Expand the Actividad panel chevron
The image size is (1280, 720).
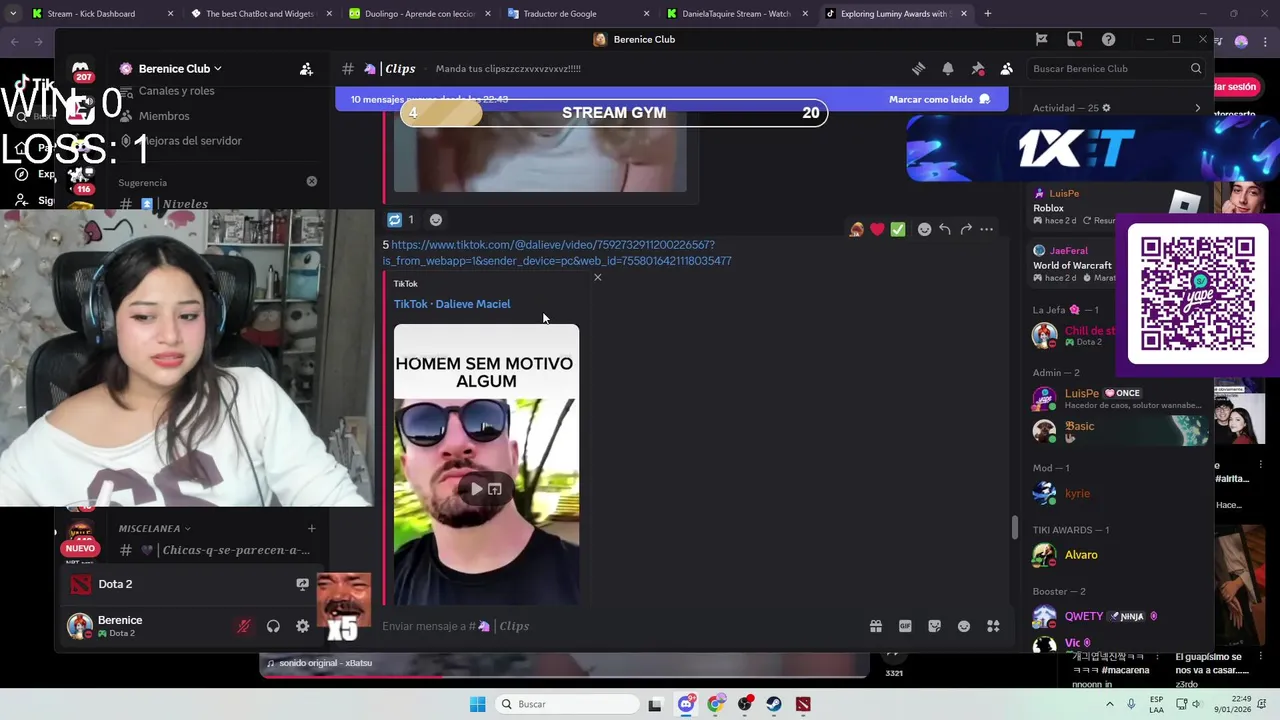(x=1198, y=108)
